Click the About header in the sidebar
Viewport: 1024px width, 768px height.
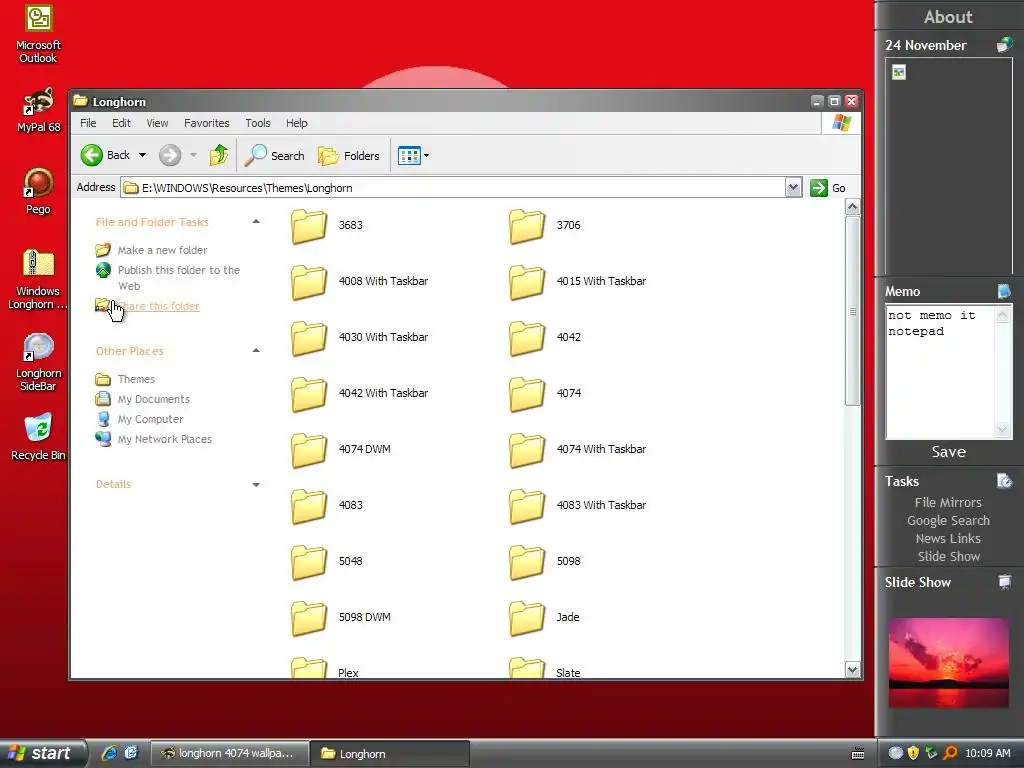(x=948, y=17)
